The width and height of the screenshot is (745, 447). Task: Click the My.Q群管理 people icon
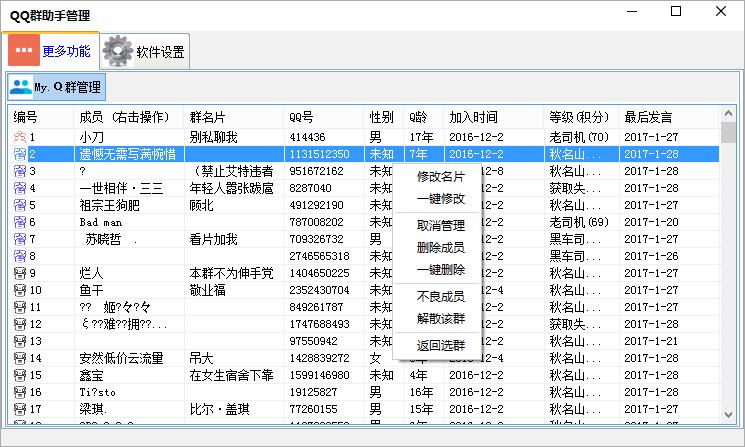tap(20, 86)
